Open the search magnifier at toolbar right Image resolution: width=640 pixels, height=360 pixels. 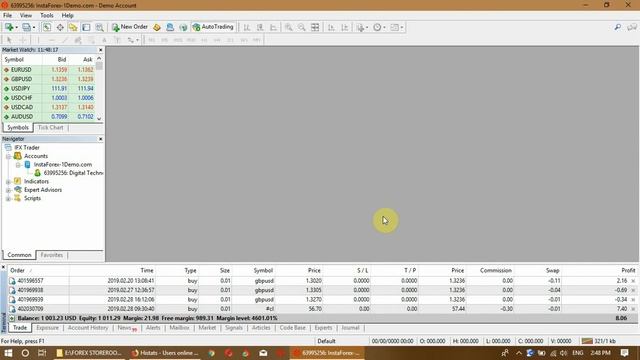pyautogui.click(x=618, y=27)
